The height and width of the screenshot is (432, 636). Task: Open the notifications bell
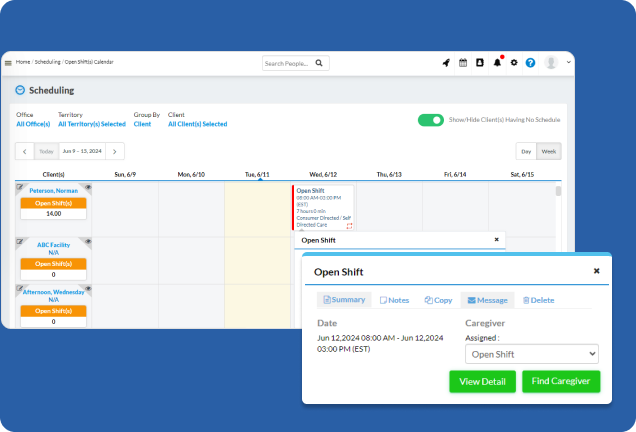497,63
